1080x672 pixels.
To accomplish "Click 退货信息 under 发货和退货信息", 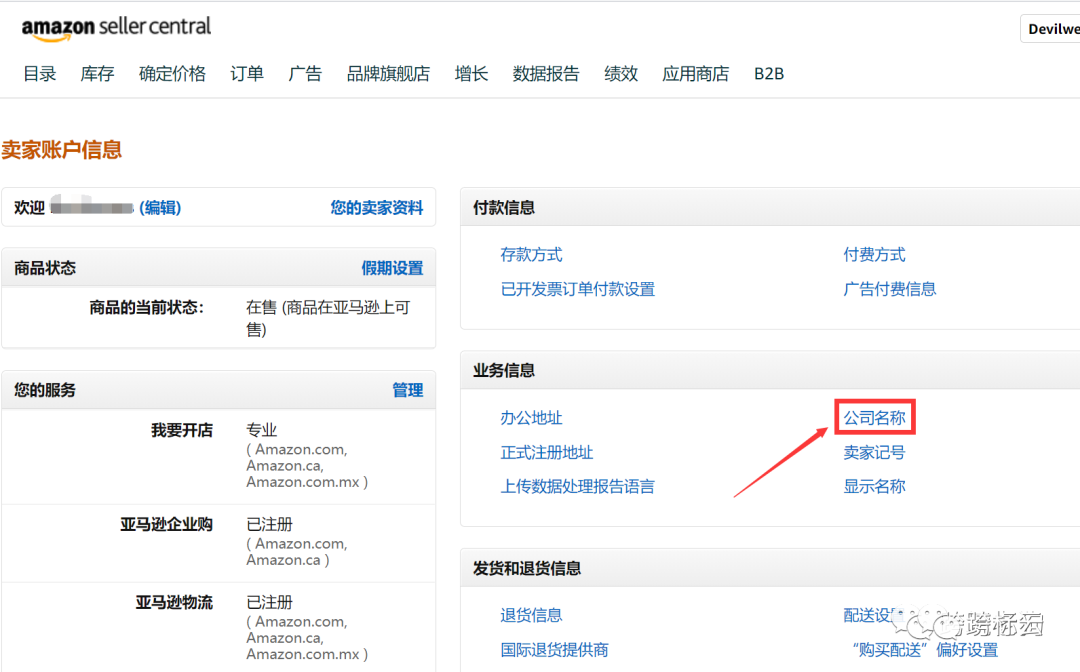I will (532, 615).
